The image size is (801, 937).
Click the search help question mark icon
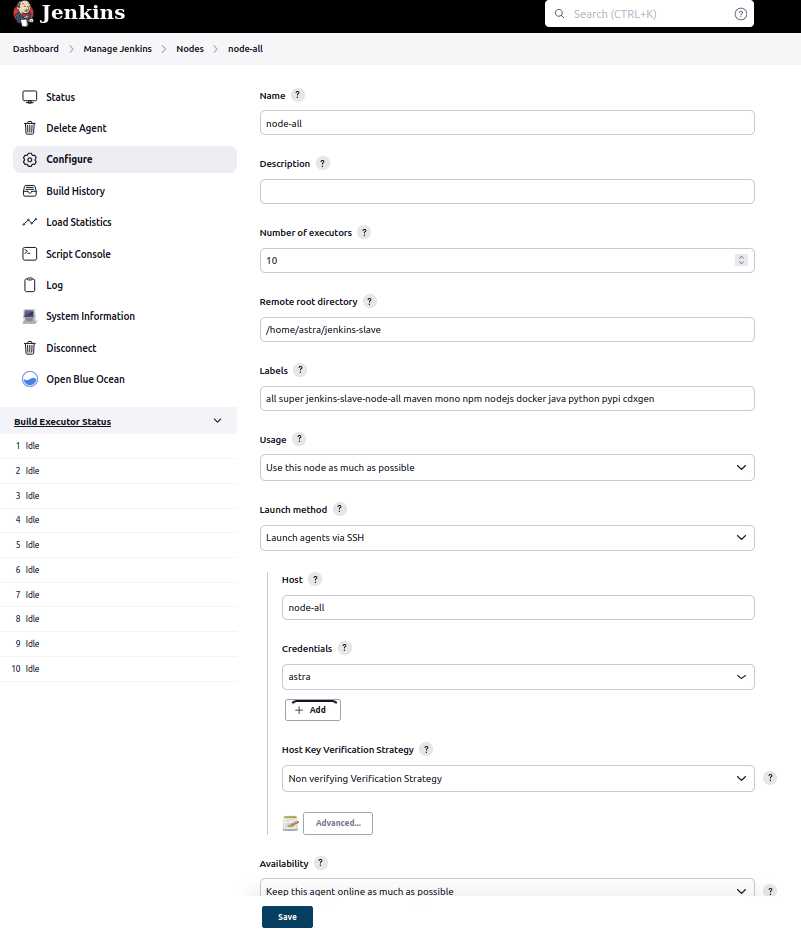click(740, 14)
